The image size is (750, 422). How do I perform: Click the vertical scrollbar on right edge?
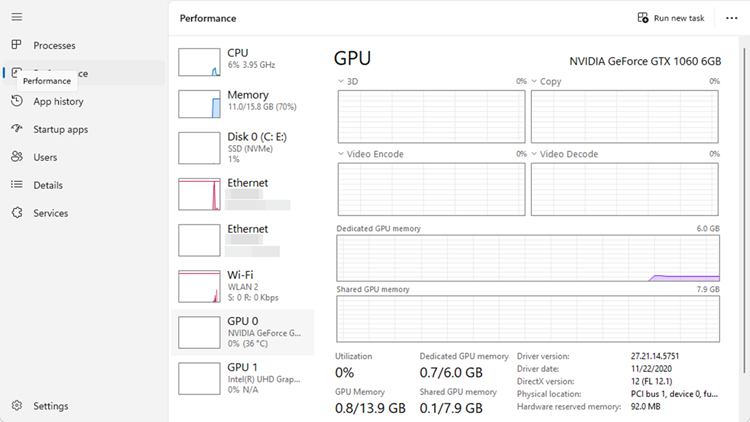coord(744,210)
